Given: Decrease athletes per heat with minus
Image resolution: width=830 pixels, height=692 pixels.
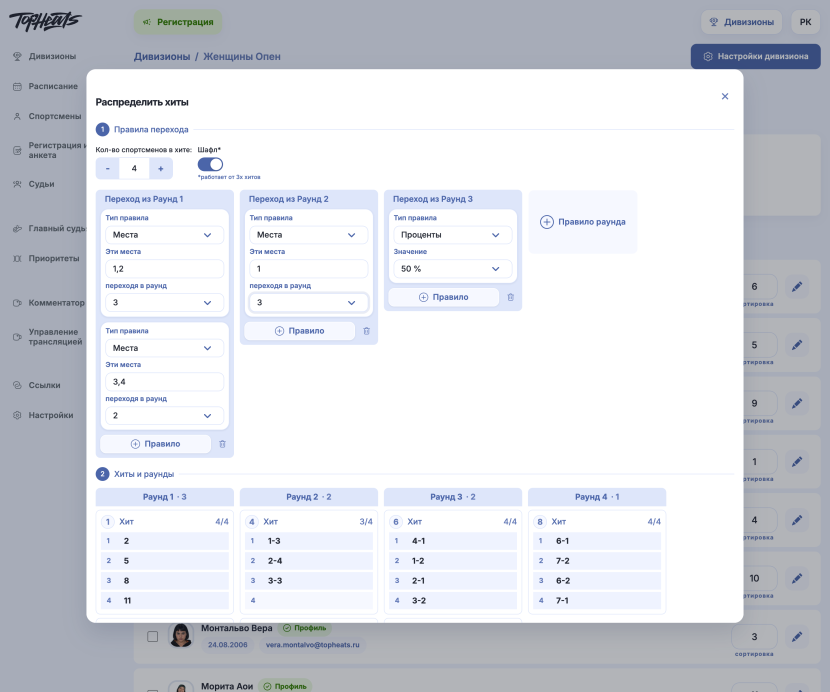Looking at the screenshot, I should click(x=107, y=168).
